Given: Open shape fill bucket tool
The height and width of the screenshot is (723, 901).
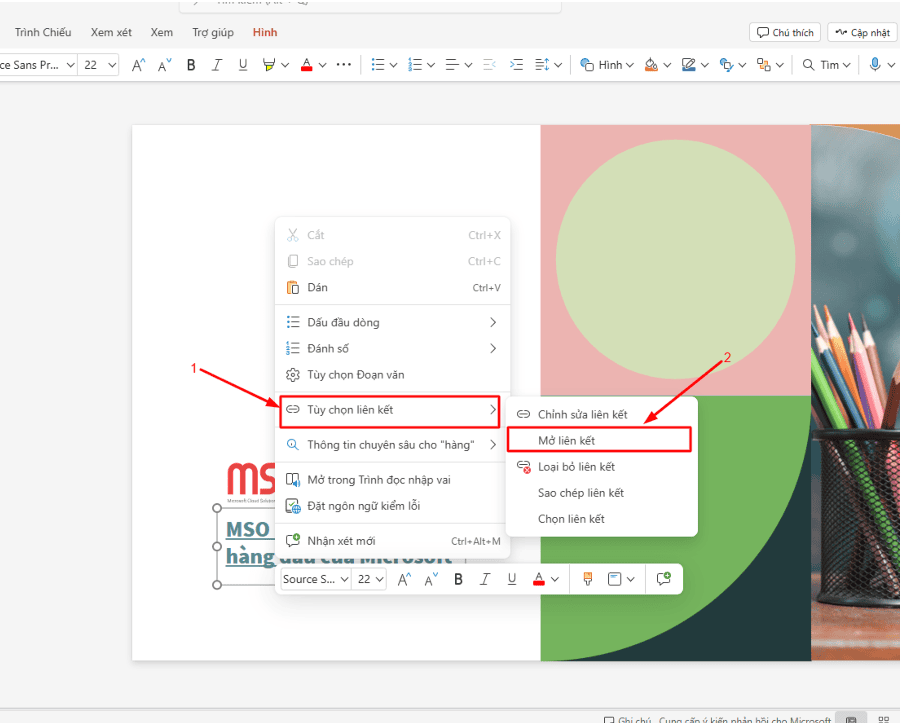Looking at the screenshot, I should 651,65.
